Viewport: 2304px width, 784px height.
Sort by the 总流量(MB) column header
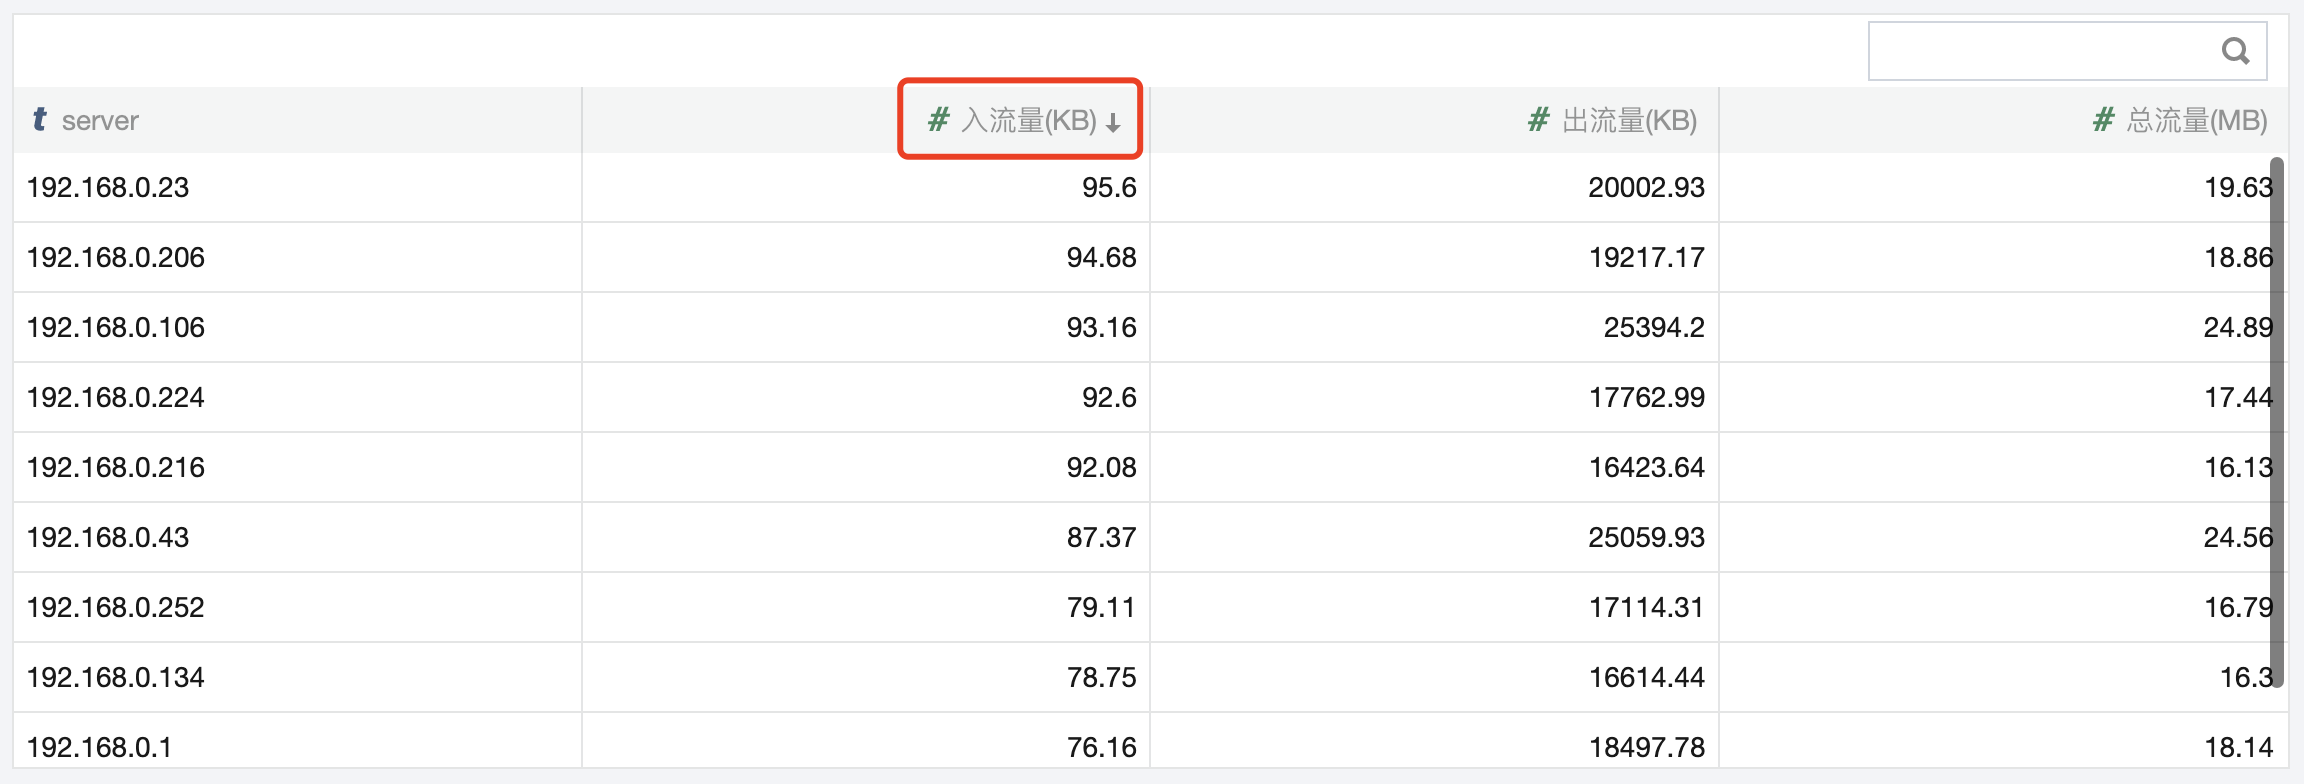(2196, 121)
